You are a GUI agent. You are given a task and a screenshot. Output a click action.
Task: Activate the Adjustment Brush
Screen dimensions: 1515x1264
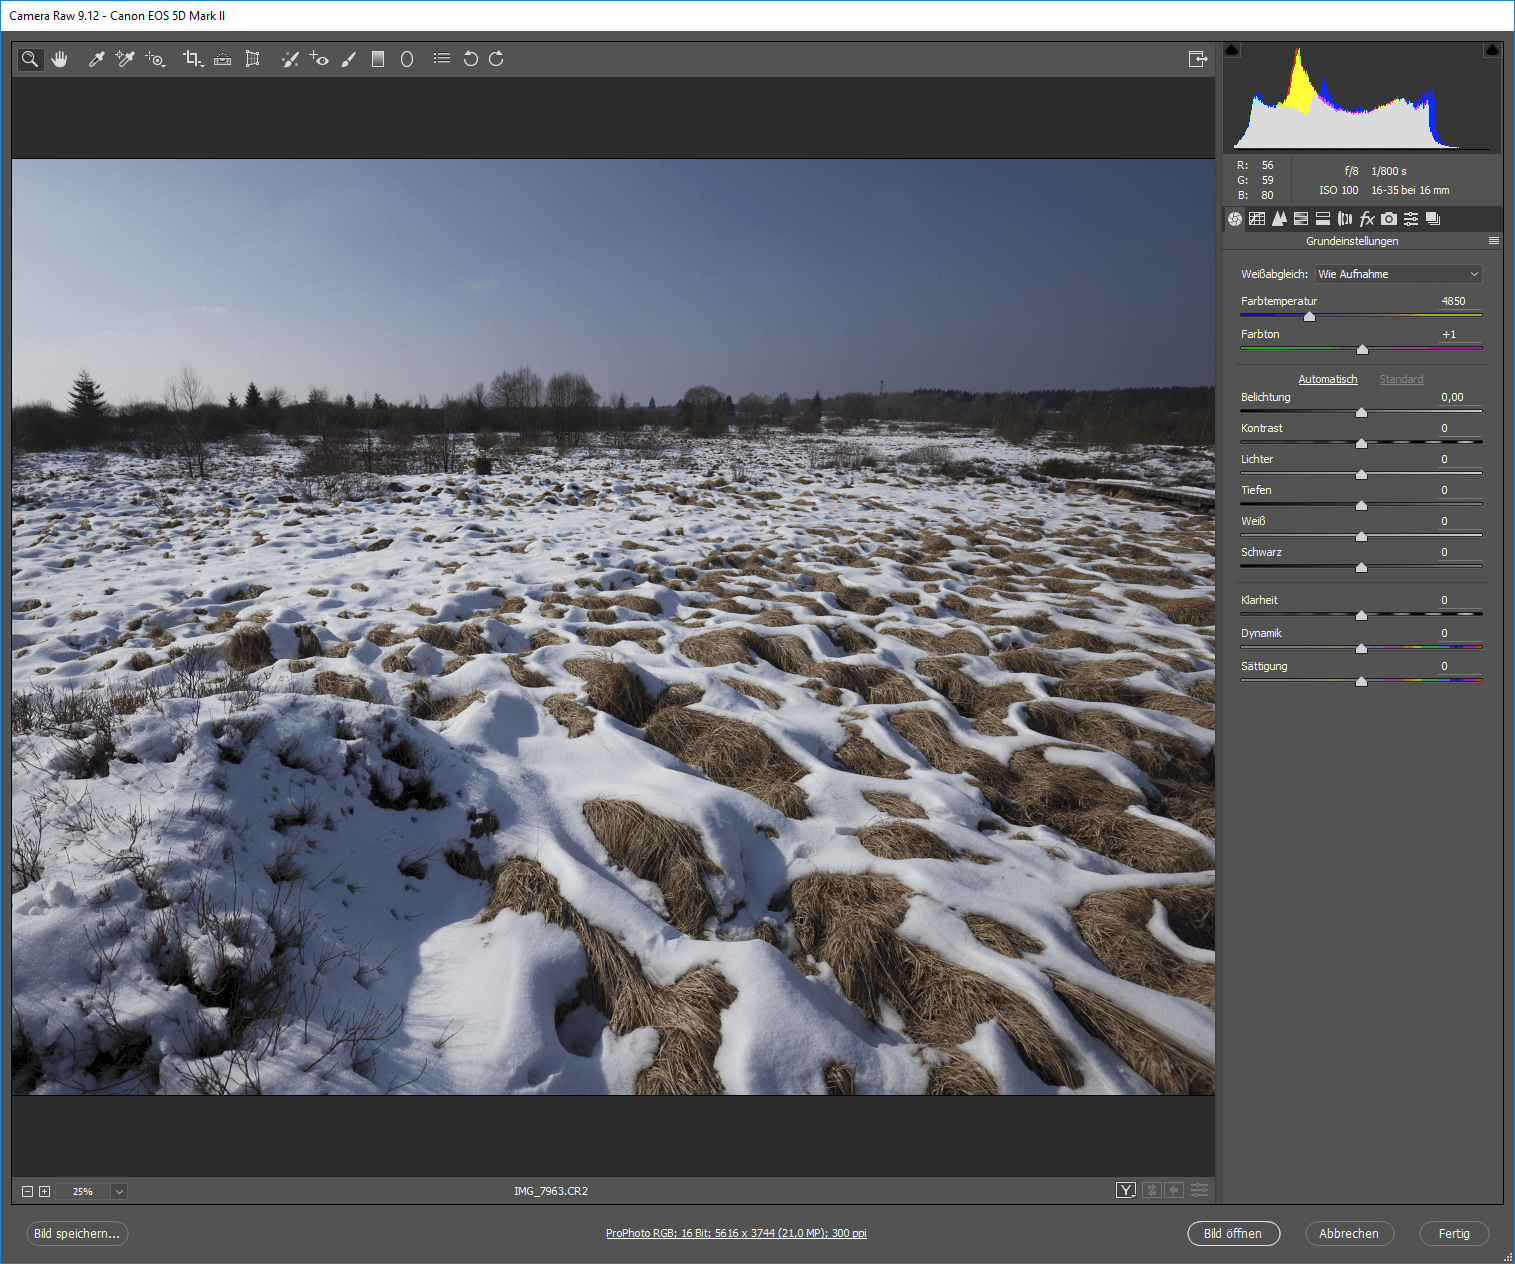(x=348, y=59)
